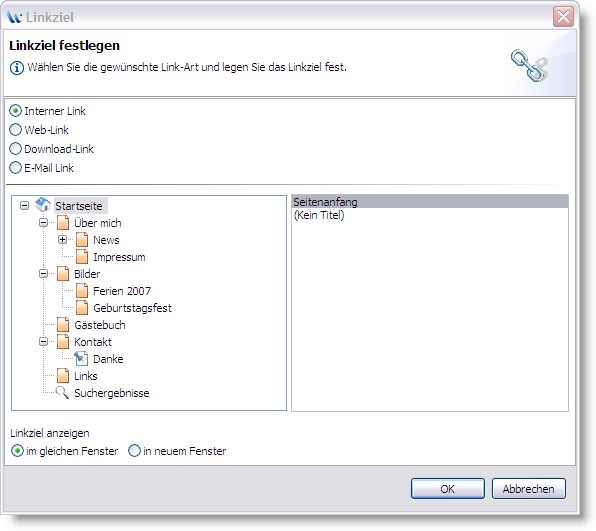Click the Links page icon
The width and height of the screenshot is (596, 531).
[63, 376]
